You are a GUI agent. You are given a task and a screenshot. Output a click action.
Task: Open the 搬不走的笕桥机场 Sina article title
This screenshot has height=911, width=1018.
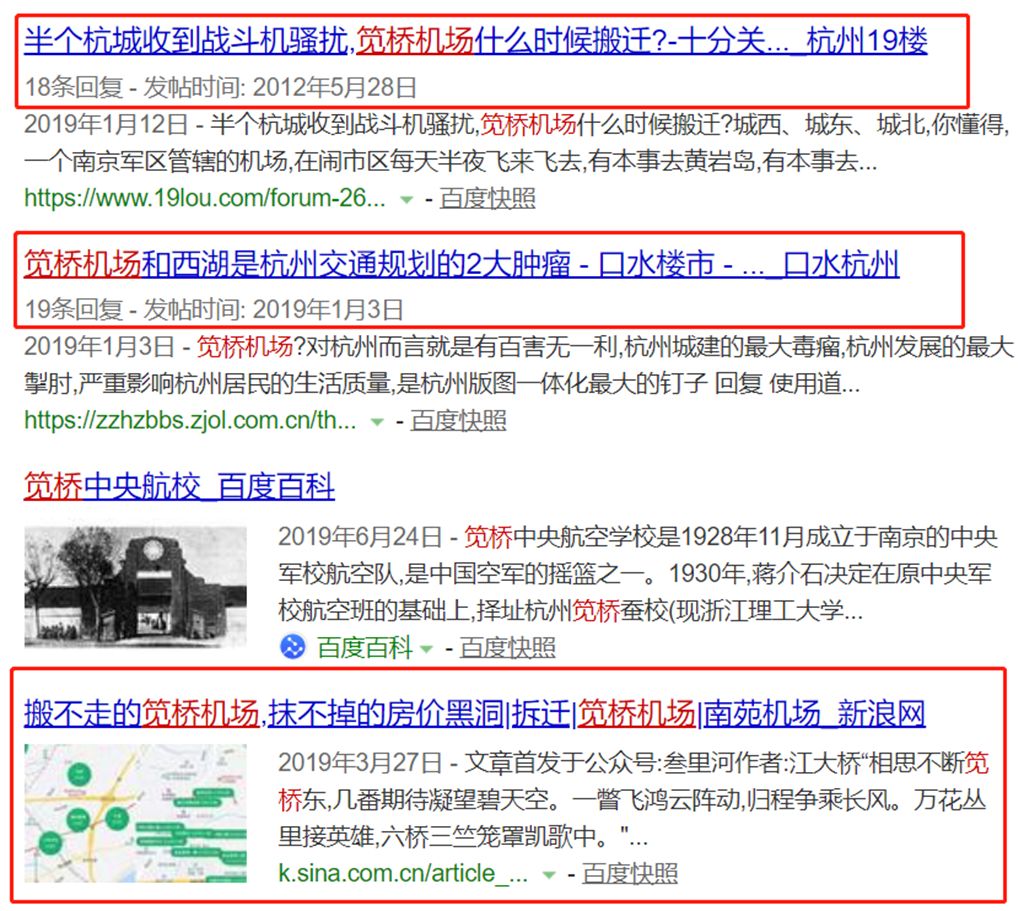(474, 714)
